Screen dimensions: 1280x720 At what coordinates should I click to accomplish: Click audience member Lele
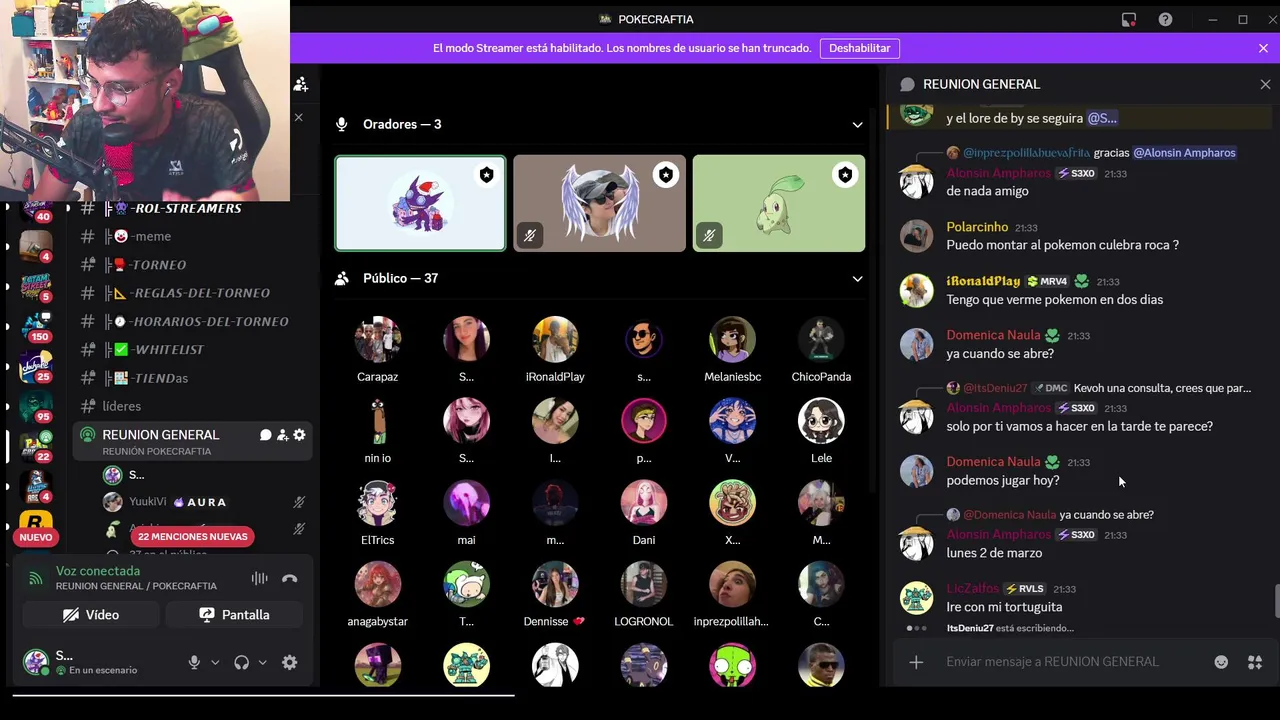point(821,431)
